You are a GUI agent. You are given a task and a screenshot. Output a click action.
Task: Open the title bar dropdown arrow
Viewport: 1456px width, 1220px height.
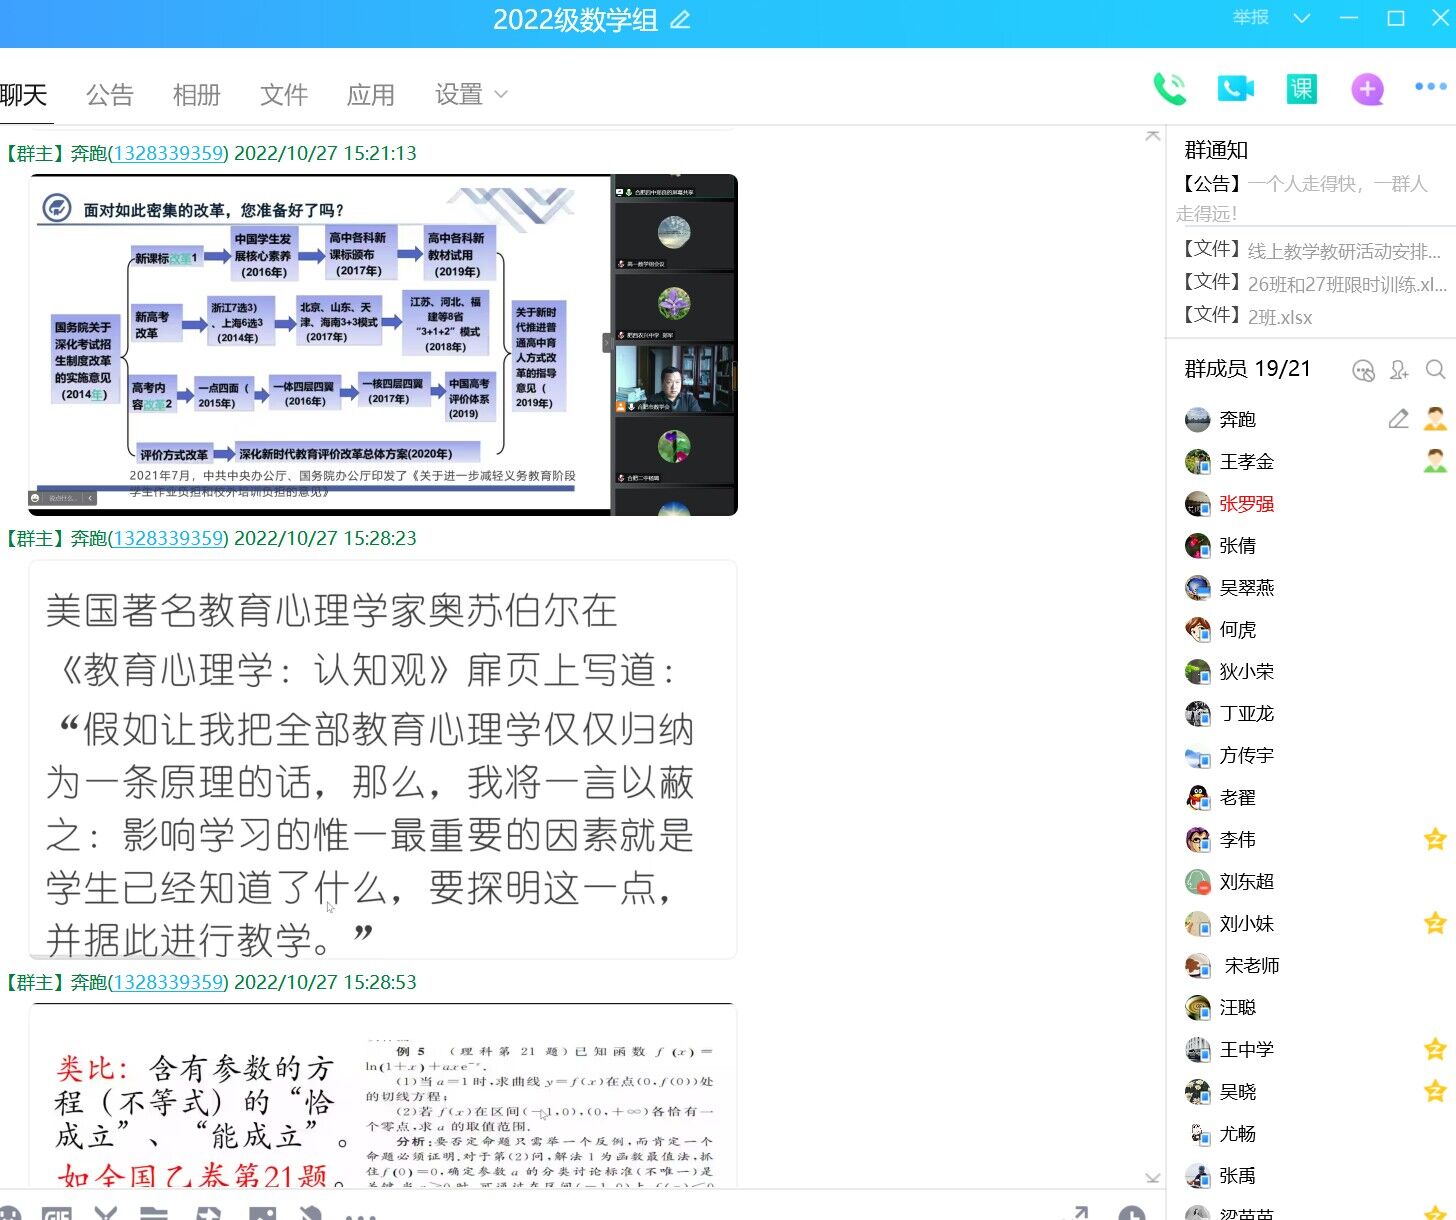pos(1301,18)
